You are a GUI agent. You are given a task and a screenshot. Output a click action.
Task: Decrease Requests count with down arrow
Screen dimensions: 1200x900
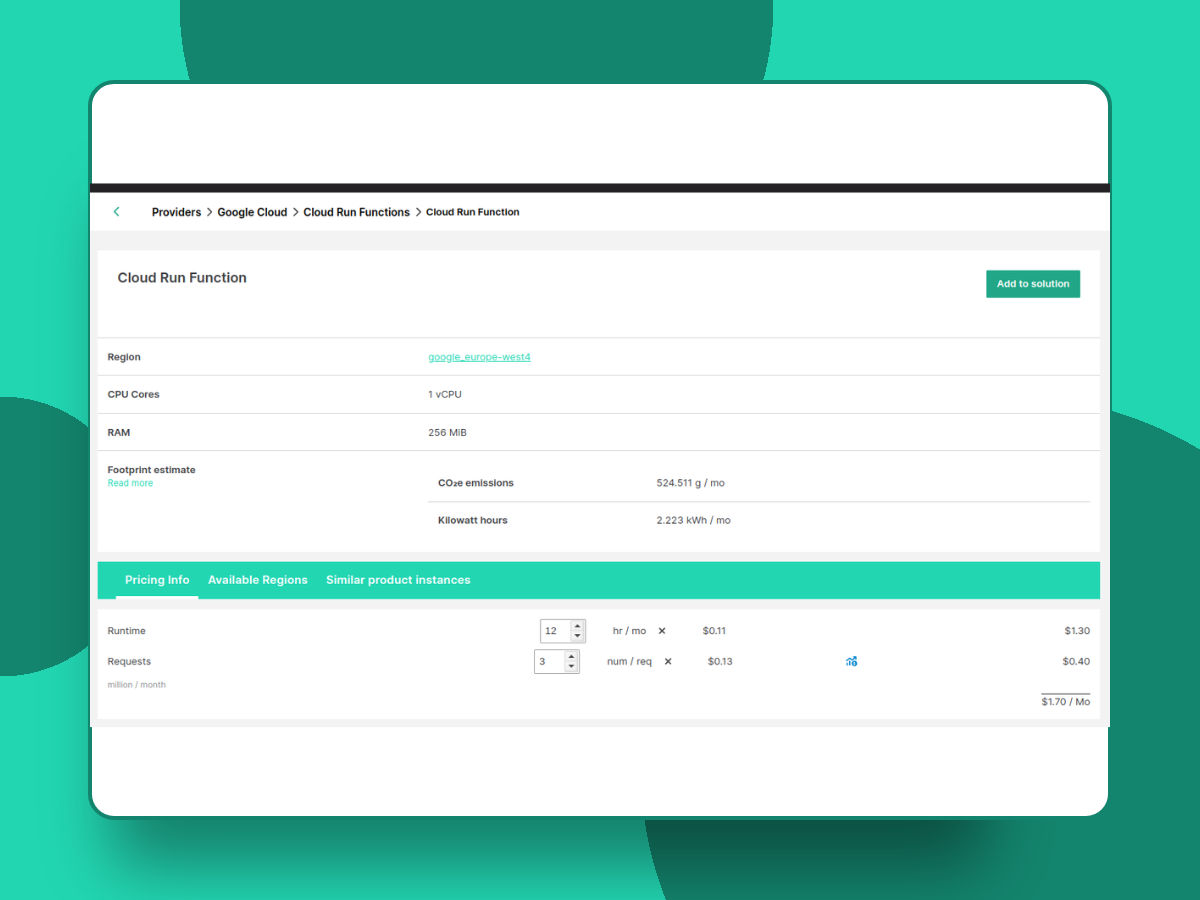(571, 666)
